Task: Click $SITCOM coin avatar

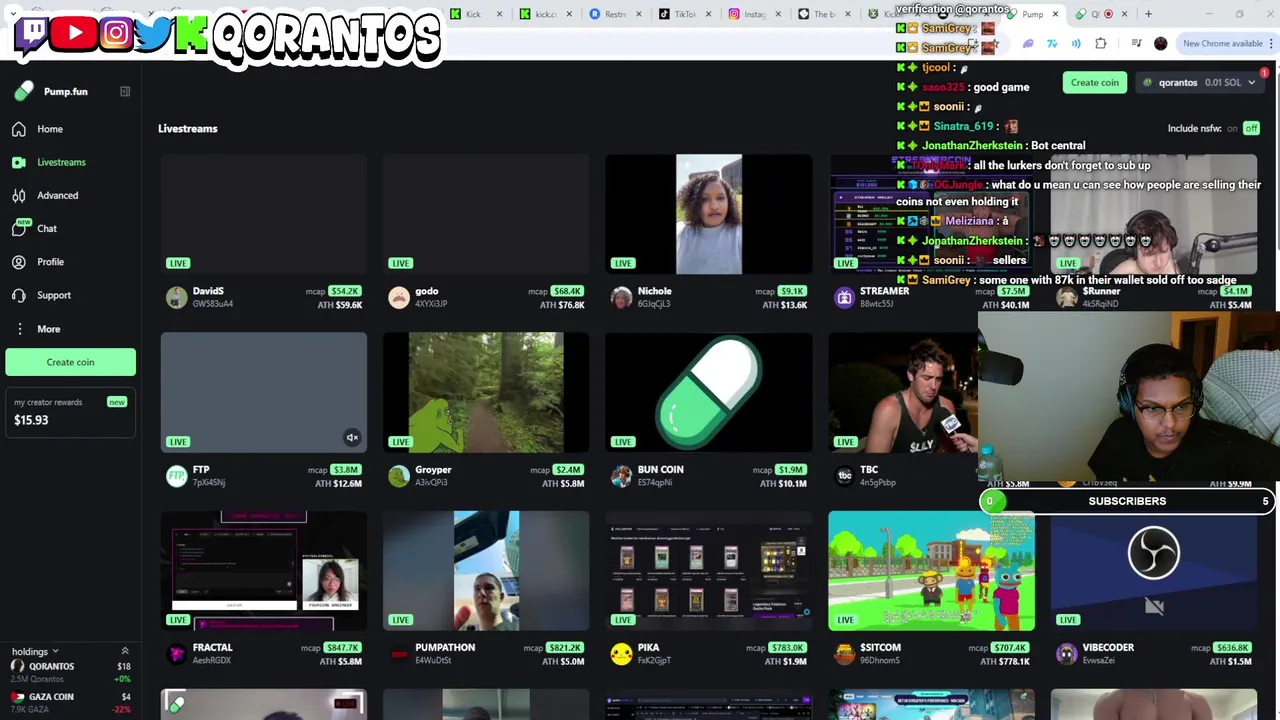Action: click(844, 653)
